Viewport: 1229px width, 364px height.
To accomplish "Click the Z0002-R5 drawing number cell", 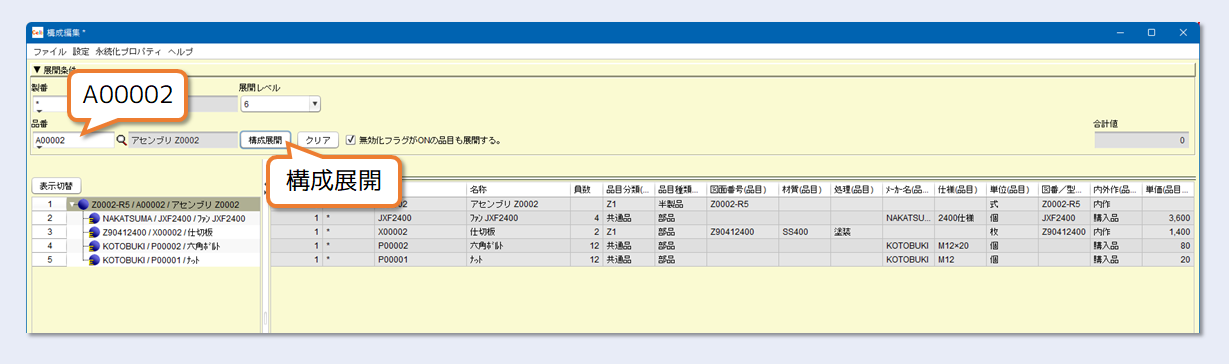I will click(x=743, y=203).
